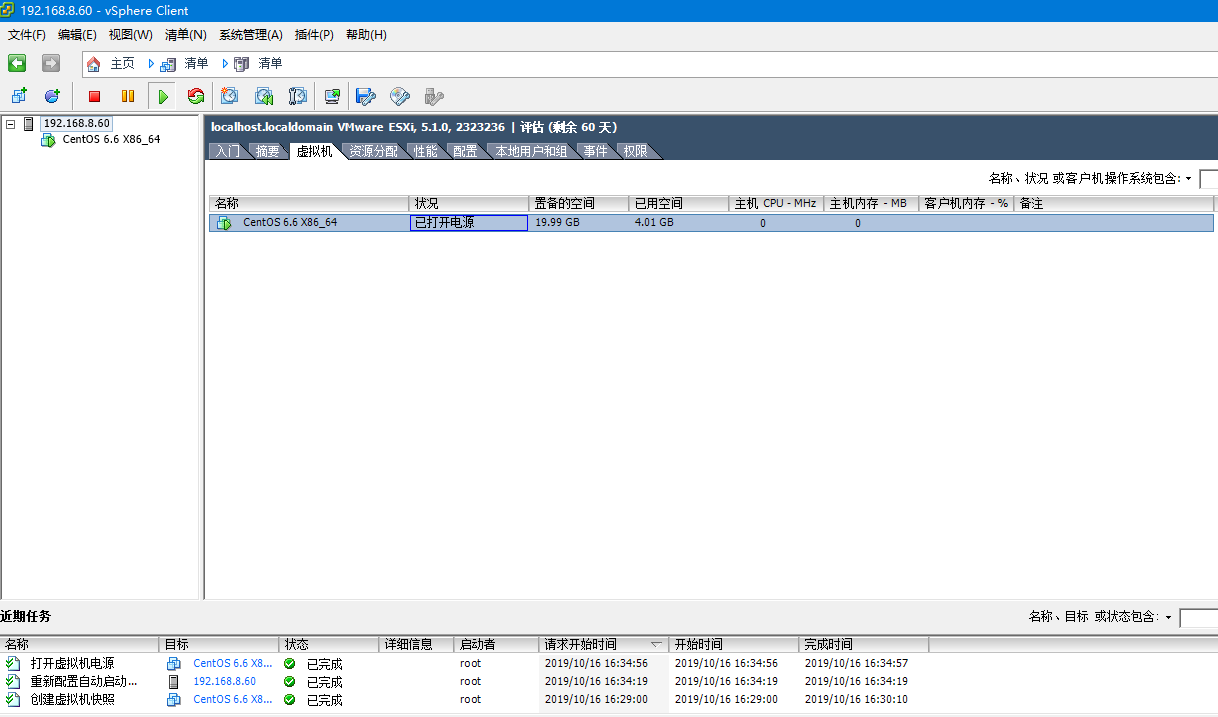The height and width of the screenshot is (717, 1218).
Task: Click the task icon for 创建虚拟机快照
Action: click(12, 699)
